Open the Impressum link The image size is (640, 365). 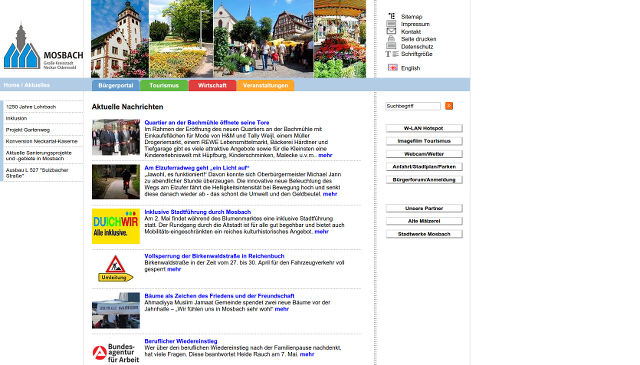click(415, 24)
